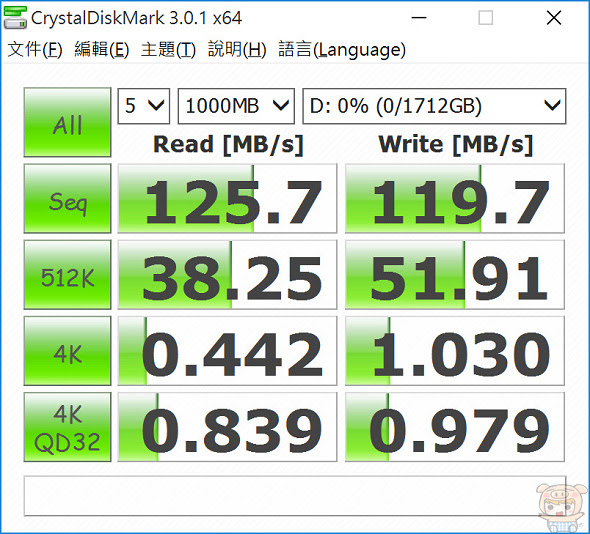Minimize the CrystalDiskMark window
The image size is (590, 534).
[418, 18]
